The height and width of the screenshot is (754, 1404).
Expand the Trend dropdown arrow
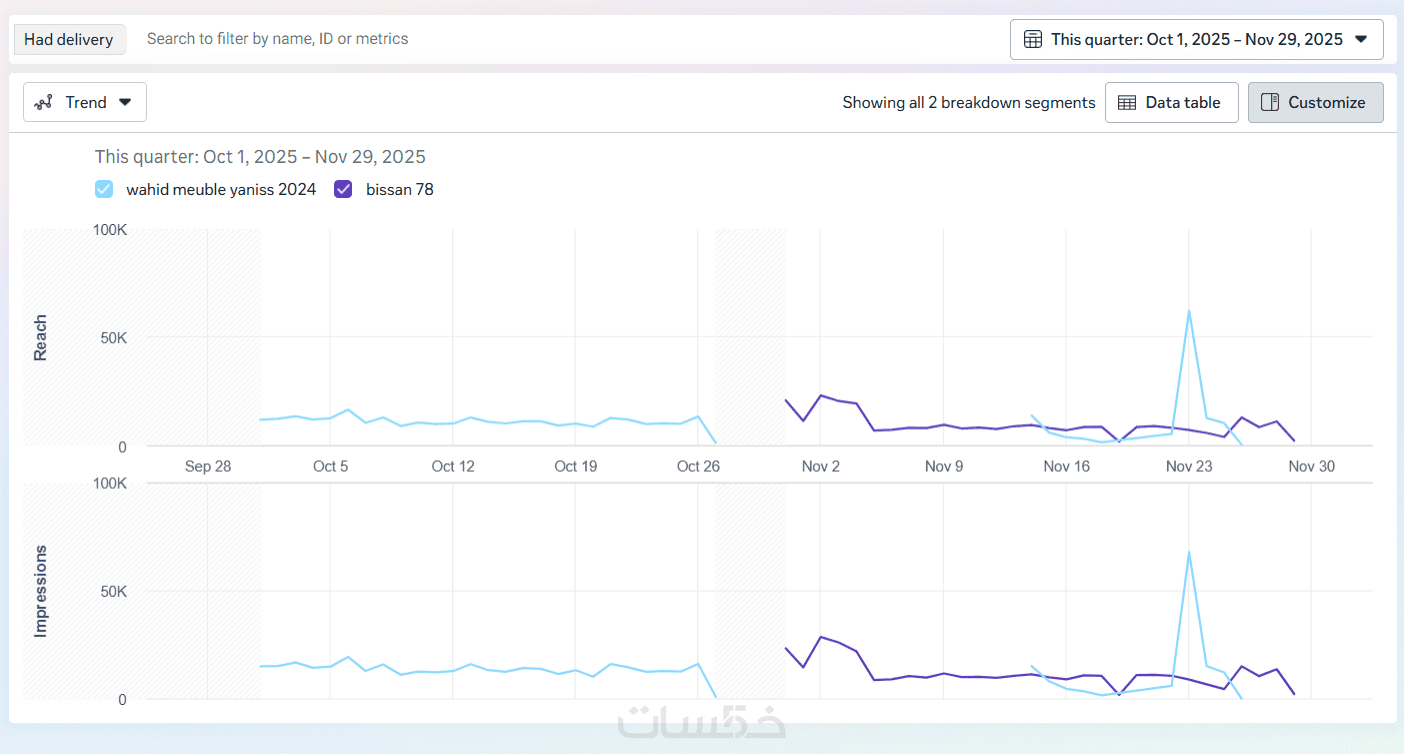(125, 102)
